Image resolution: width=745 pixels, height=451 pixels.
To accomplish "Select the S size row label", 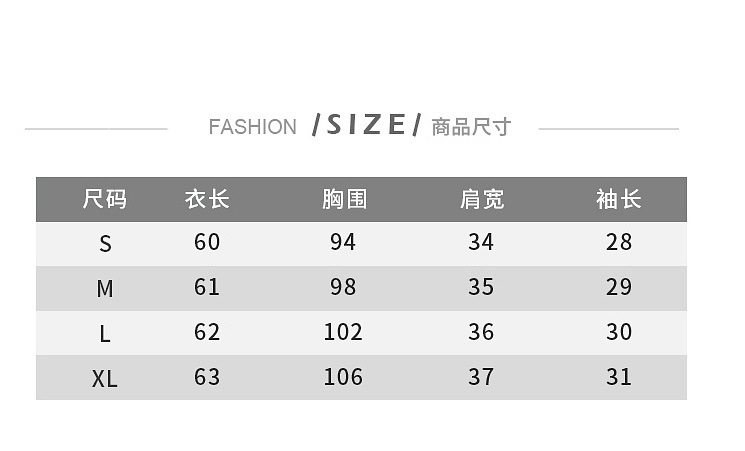I will click(105, 244).
